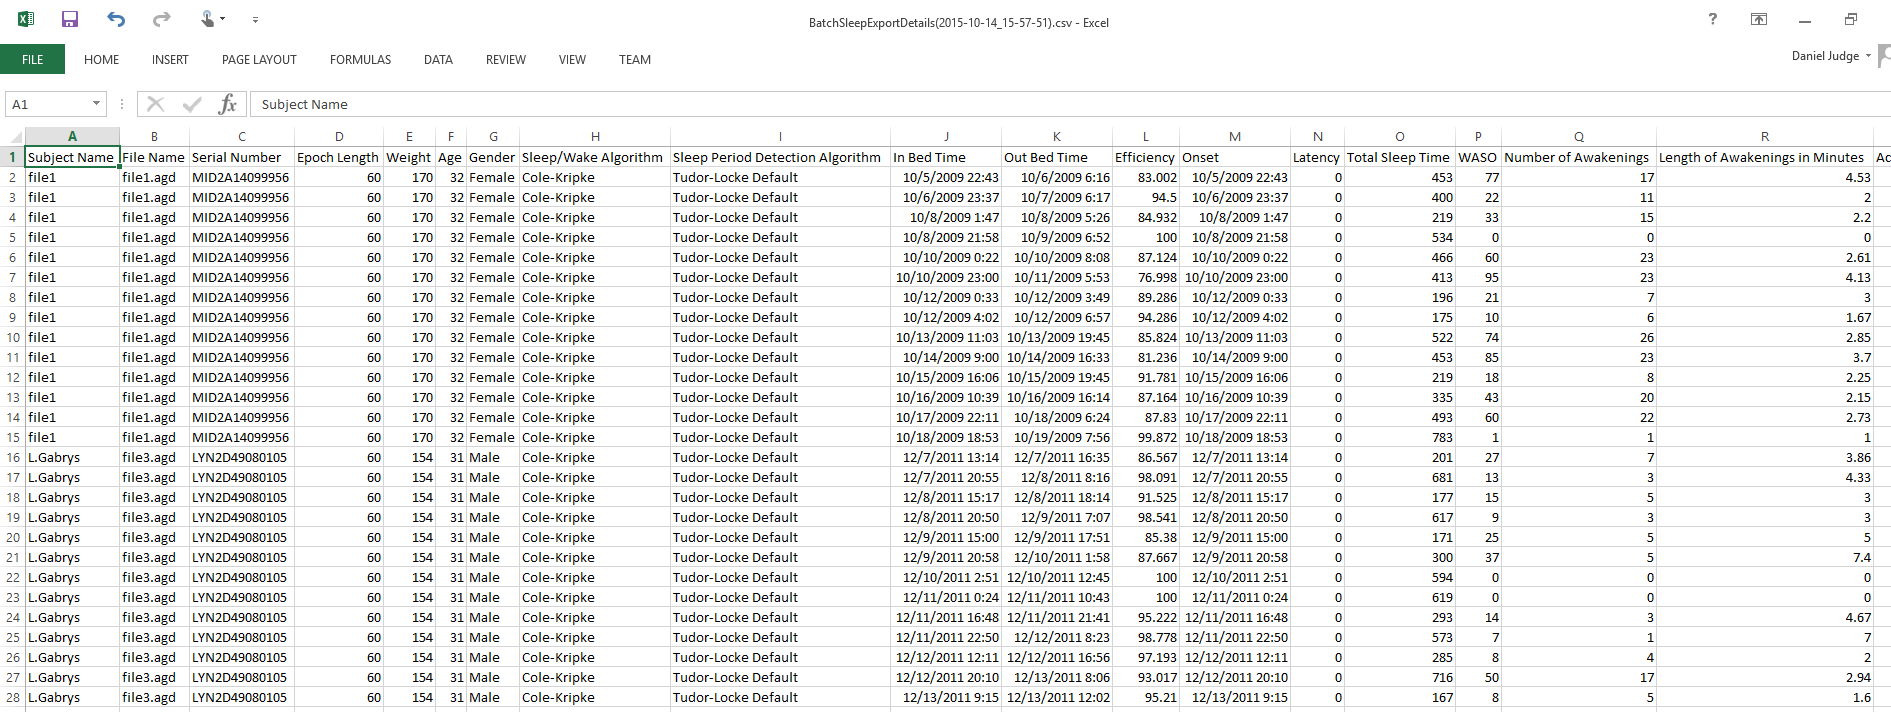Undo the last action
This screenshot has width=1891, height=712.
[x=116, y=19]
